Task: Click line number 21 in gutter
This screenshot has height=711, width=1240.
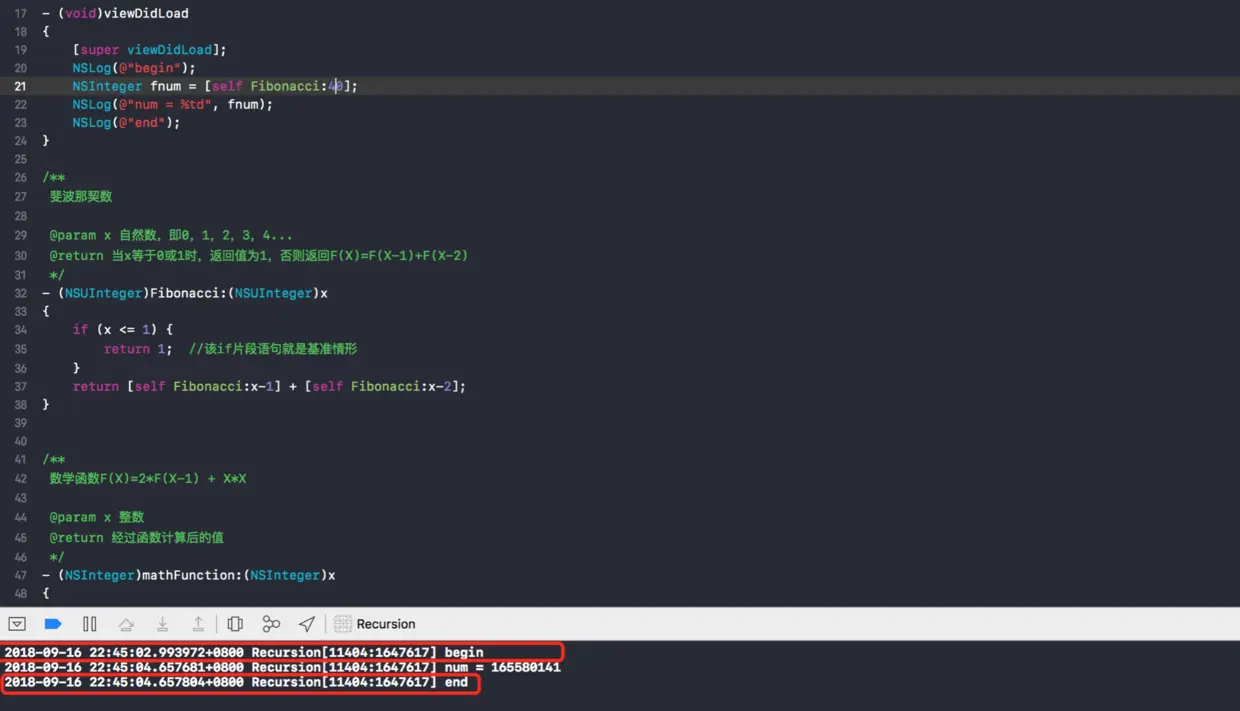Action: 20,86
